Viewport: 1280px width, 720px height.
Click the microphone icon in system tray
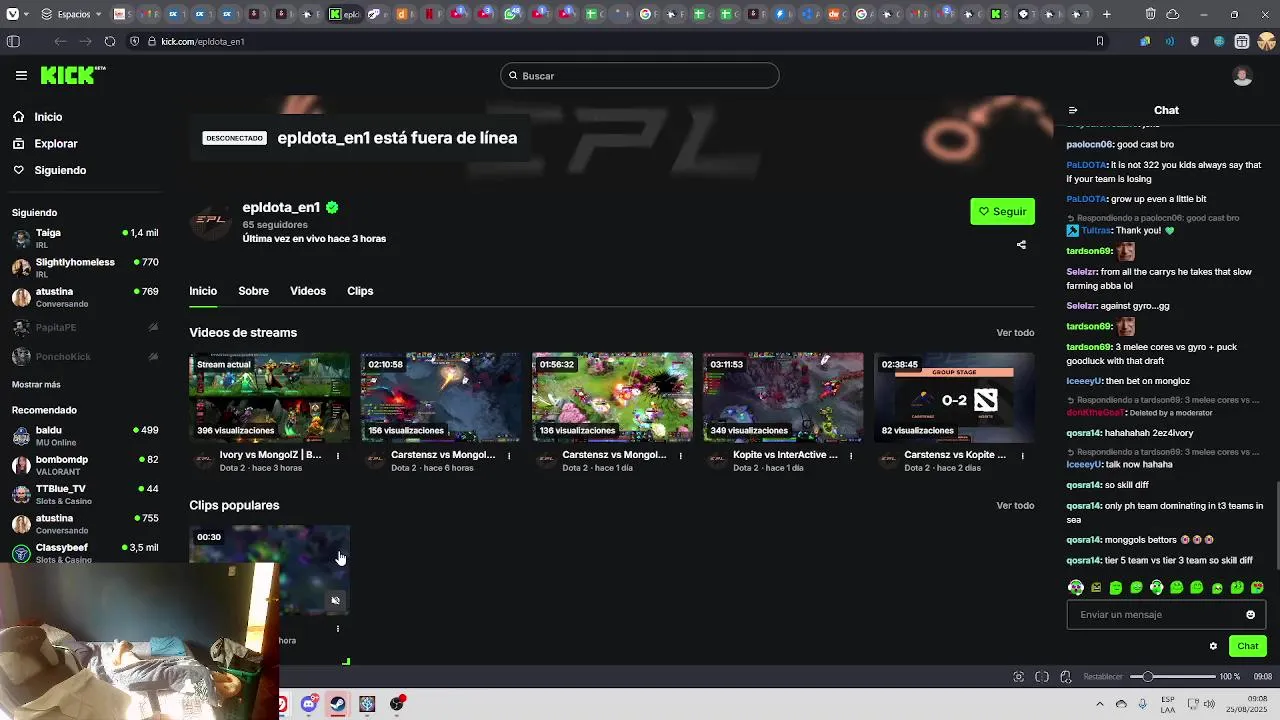pos(1142,704)
